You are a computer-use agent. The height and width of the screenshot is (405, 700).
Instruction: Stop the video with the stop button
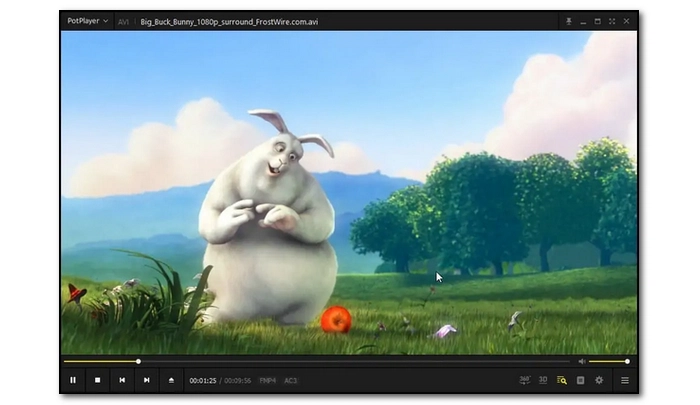click(97, 380)
